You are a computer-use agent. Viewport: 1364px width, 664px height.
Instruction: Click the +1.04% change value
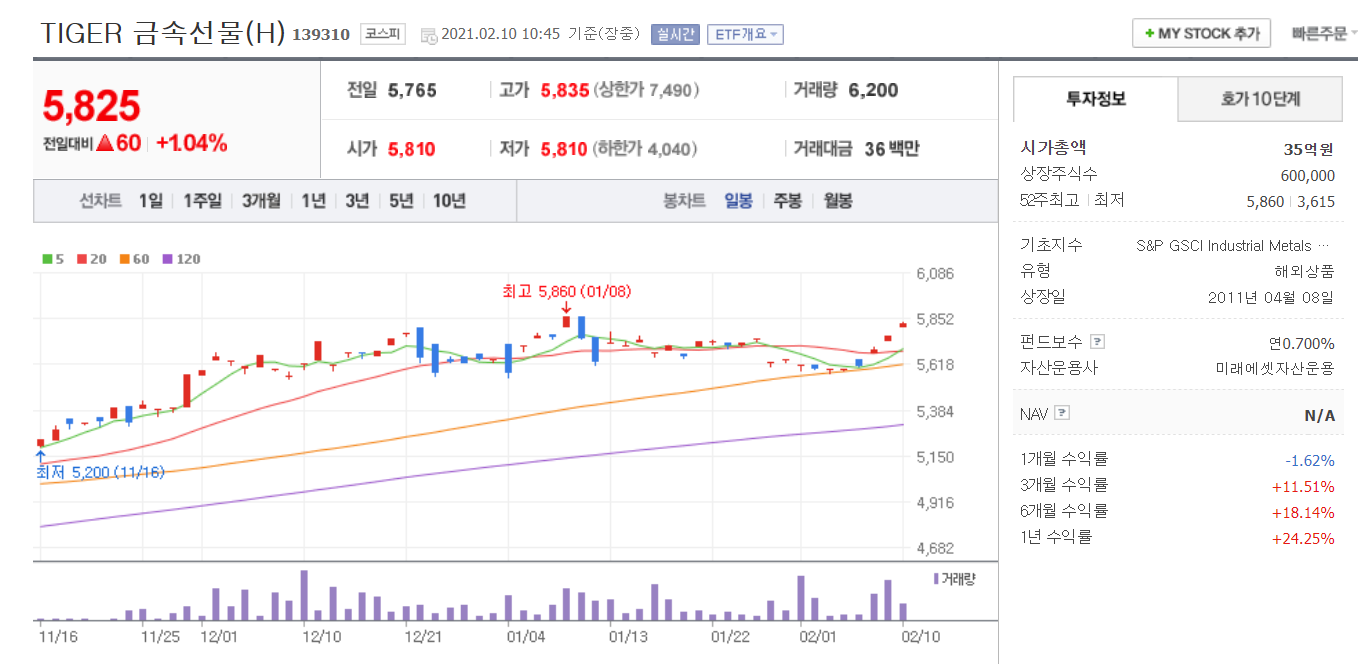[x=192, y=143]
